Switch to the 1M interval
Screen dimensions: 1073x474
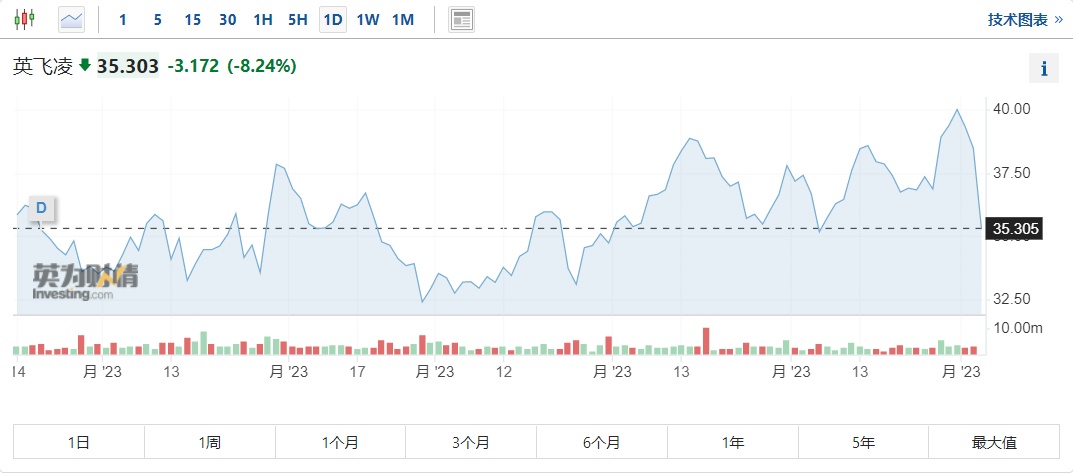(x=403, y=19)
